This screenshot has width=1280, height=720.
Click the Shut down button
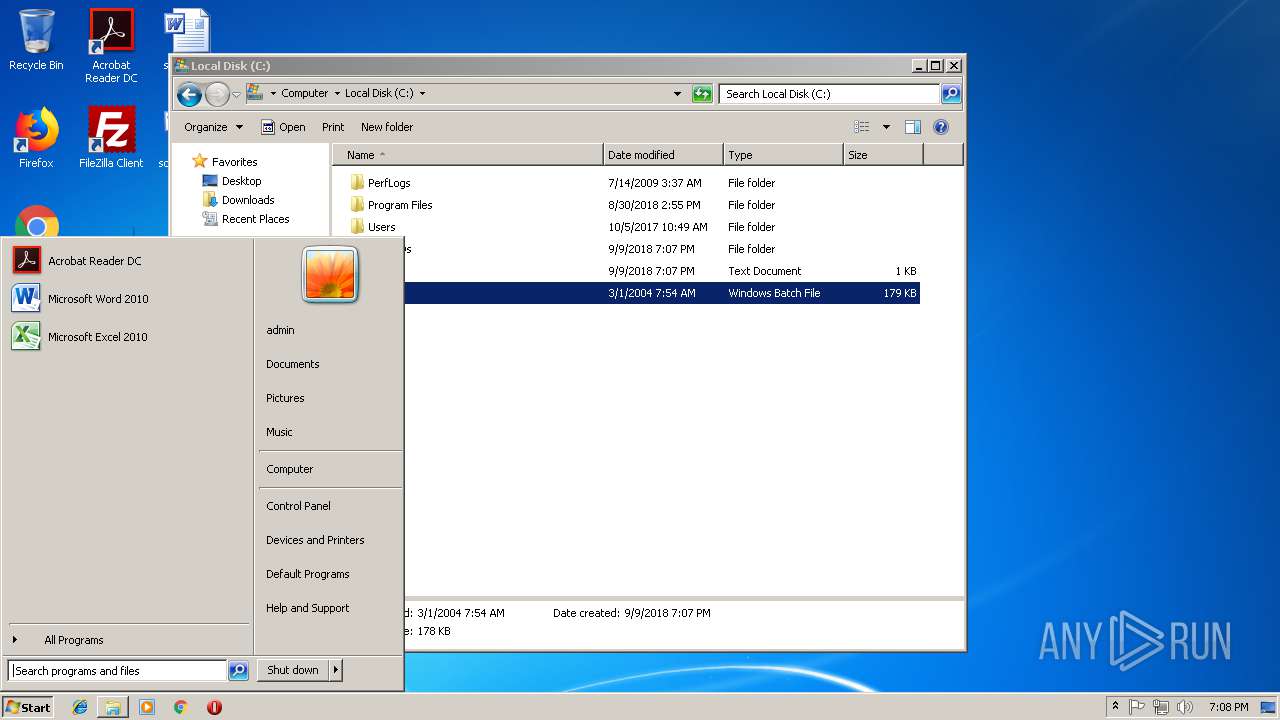coord(293,671)
